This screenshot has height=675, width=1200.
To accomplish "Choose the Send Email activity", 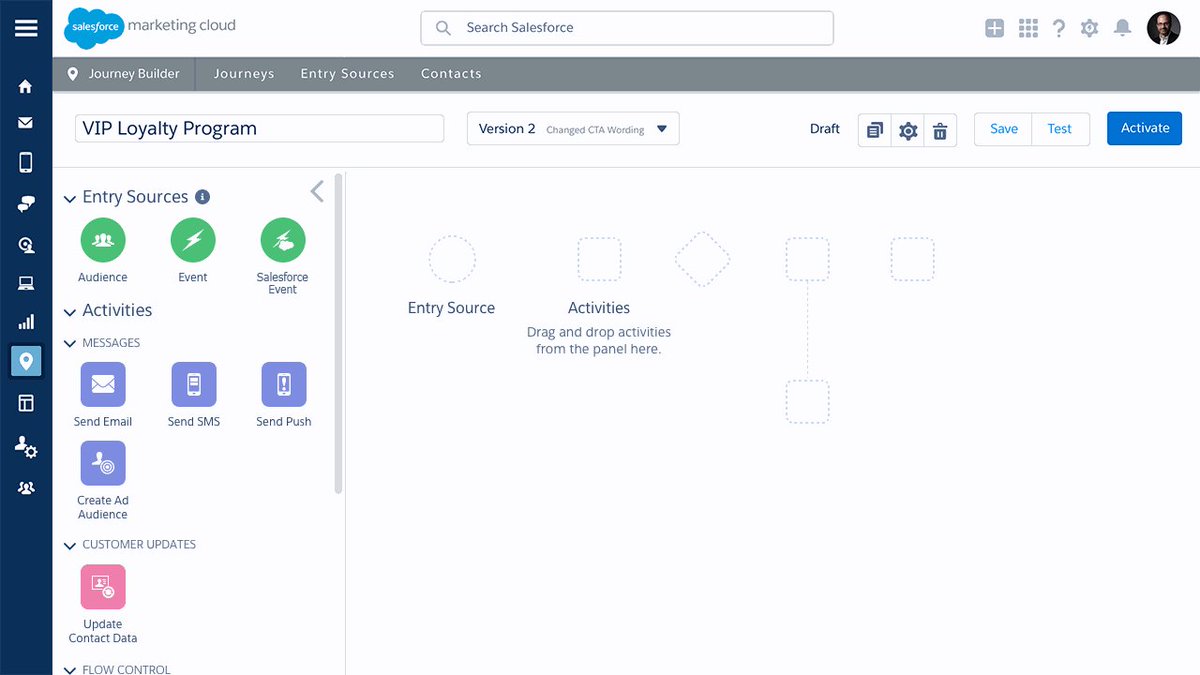I will [103, 384].
